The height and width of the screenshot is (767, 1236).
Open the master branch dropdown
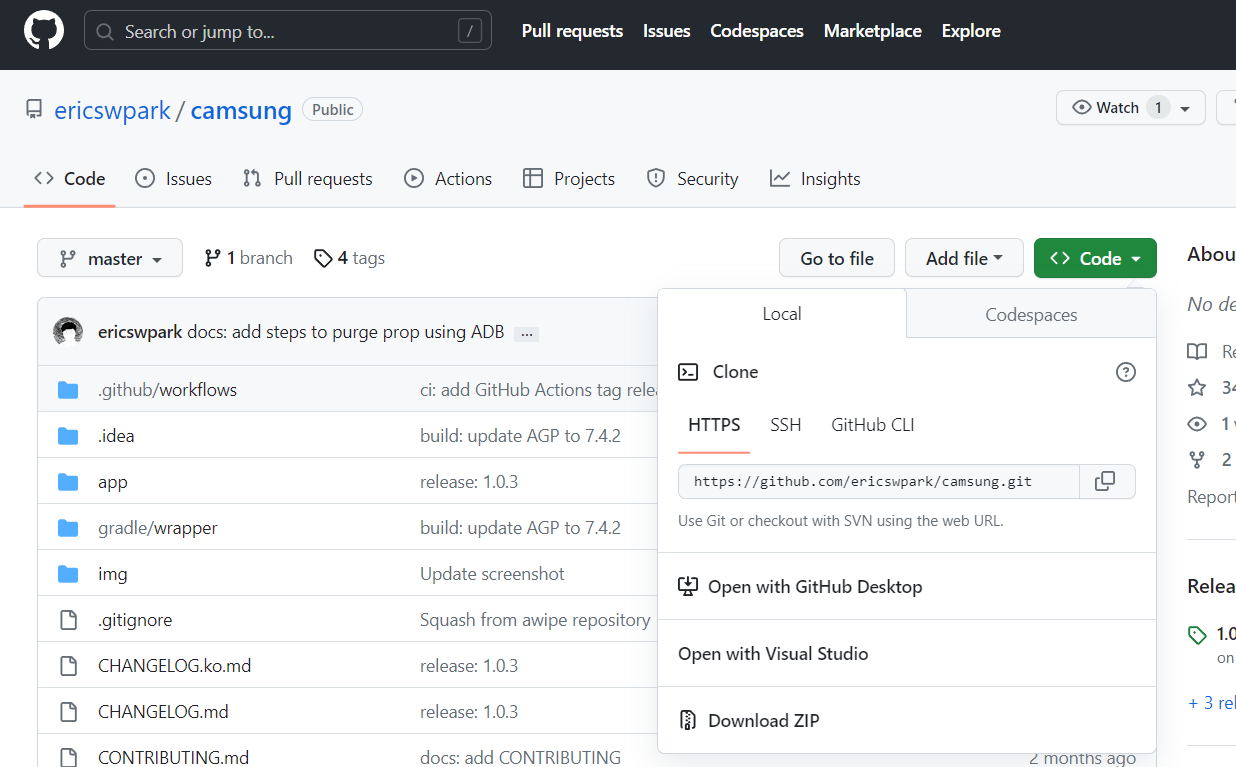pos(110,258)
